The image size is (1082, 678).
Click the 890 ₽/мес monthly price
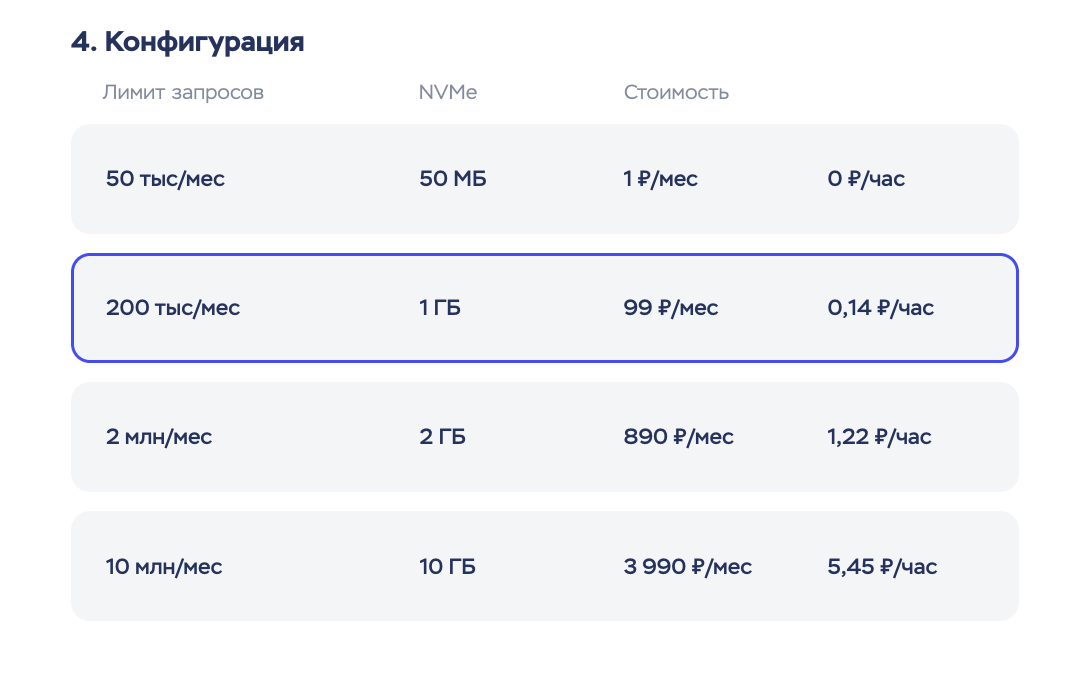[678, 437]
